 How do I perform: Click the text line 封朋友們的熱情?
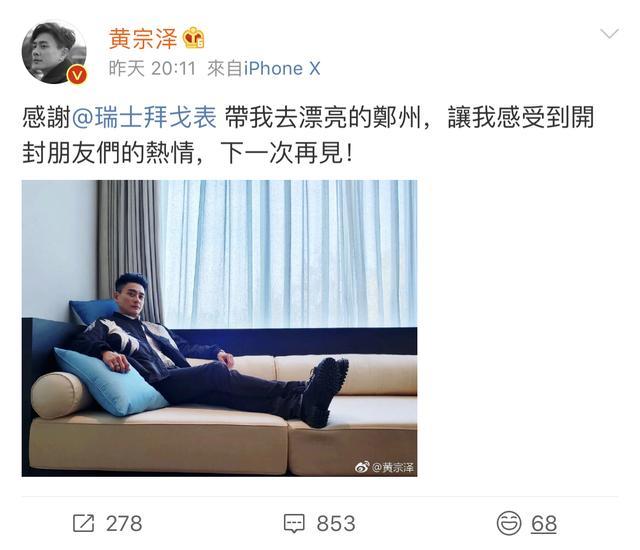tap(108, 153)
